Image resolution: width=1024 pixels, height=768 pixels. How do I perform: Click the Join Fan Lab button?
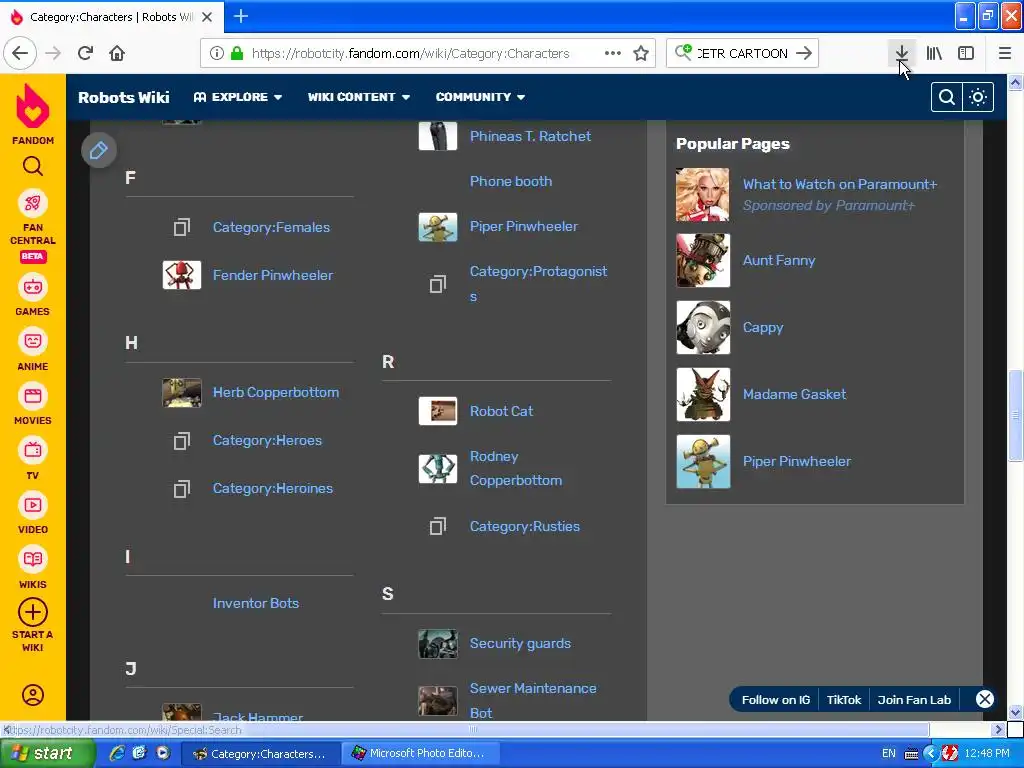[914, 699]
